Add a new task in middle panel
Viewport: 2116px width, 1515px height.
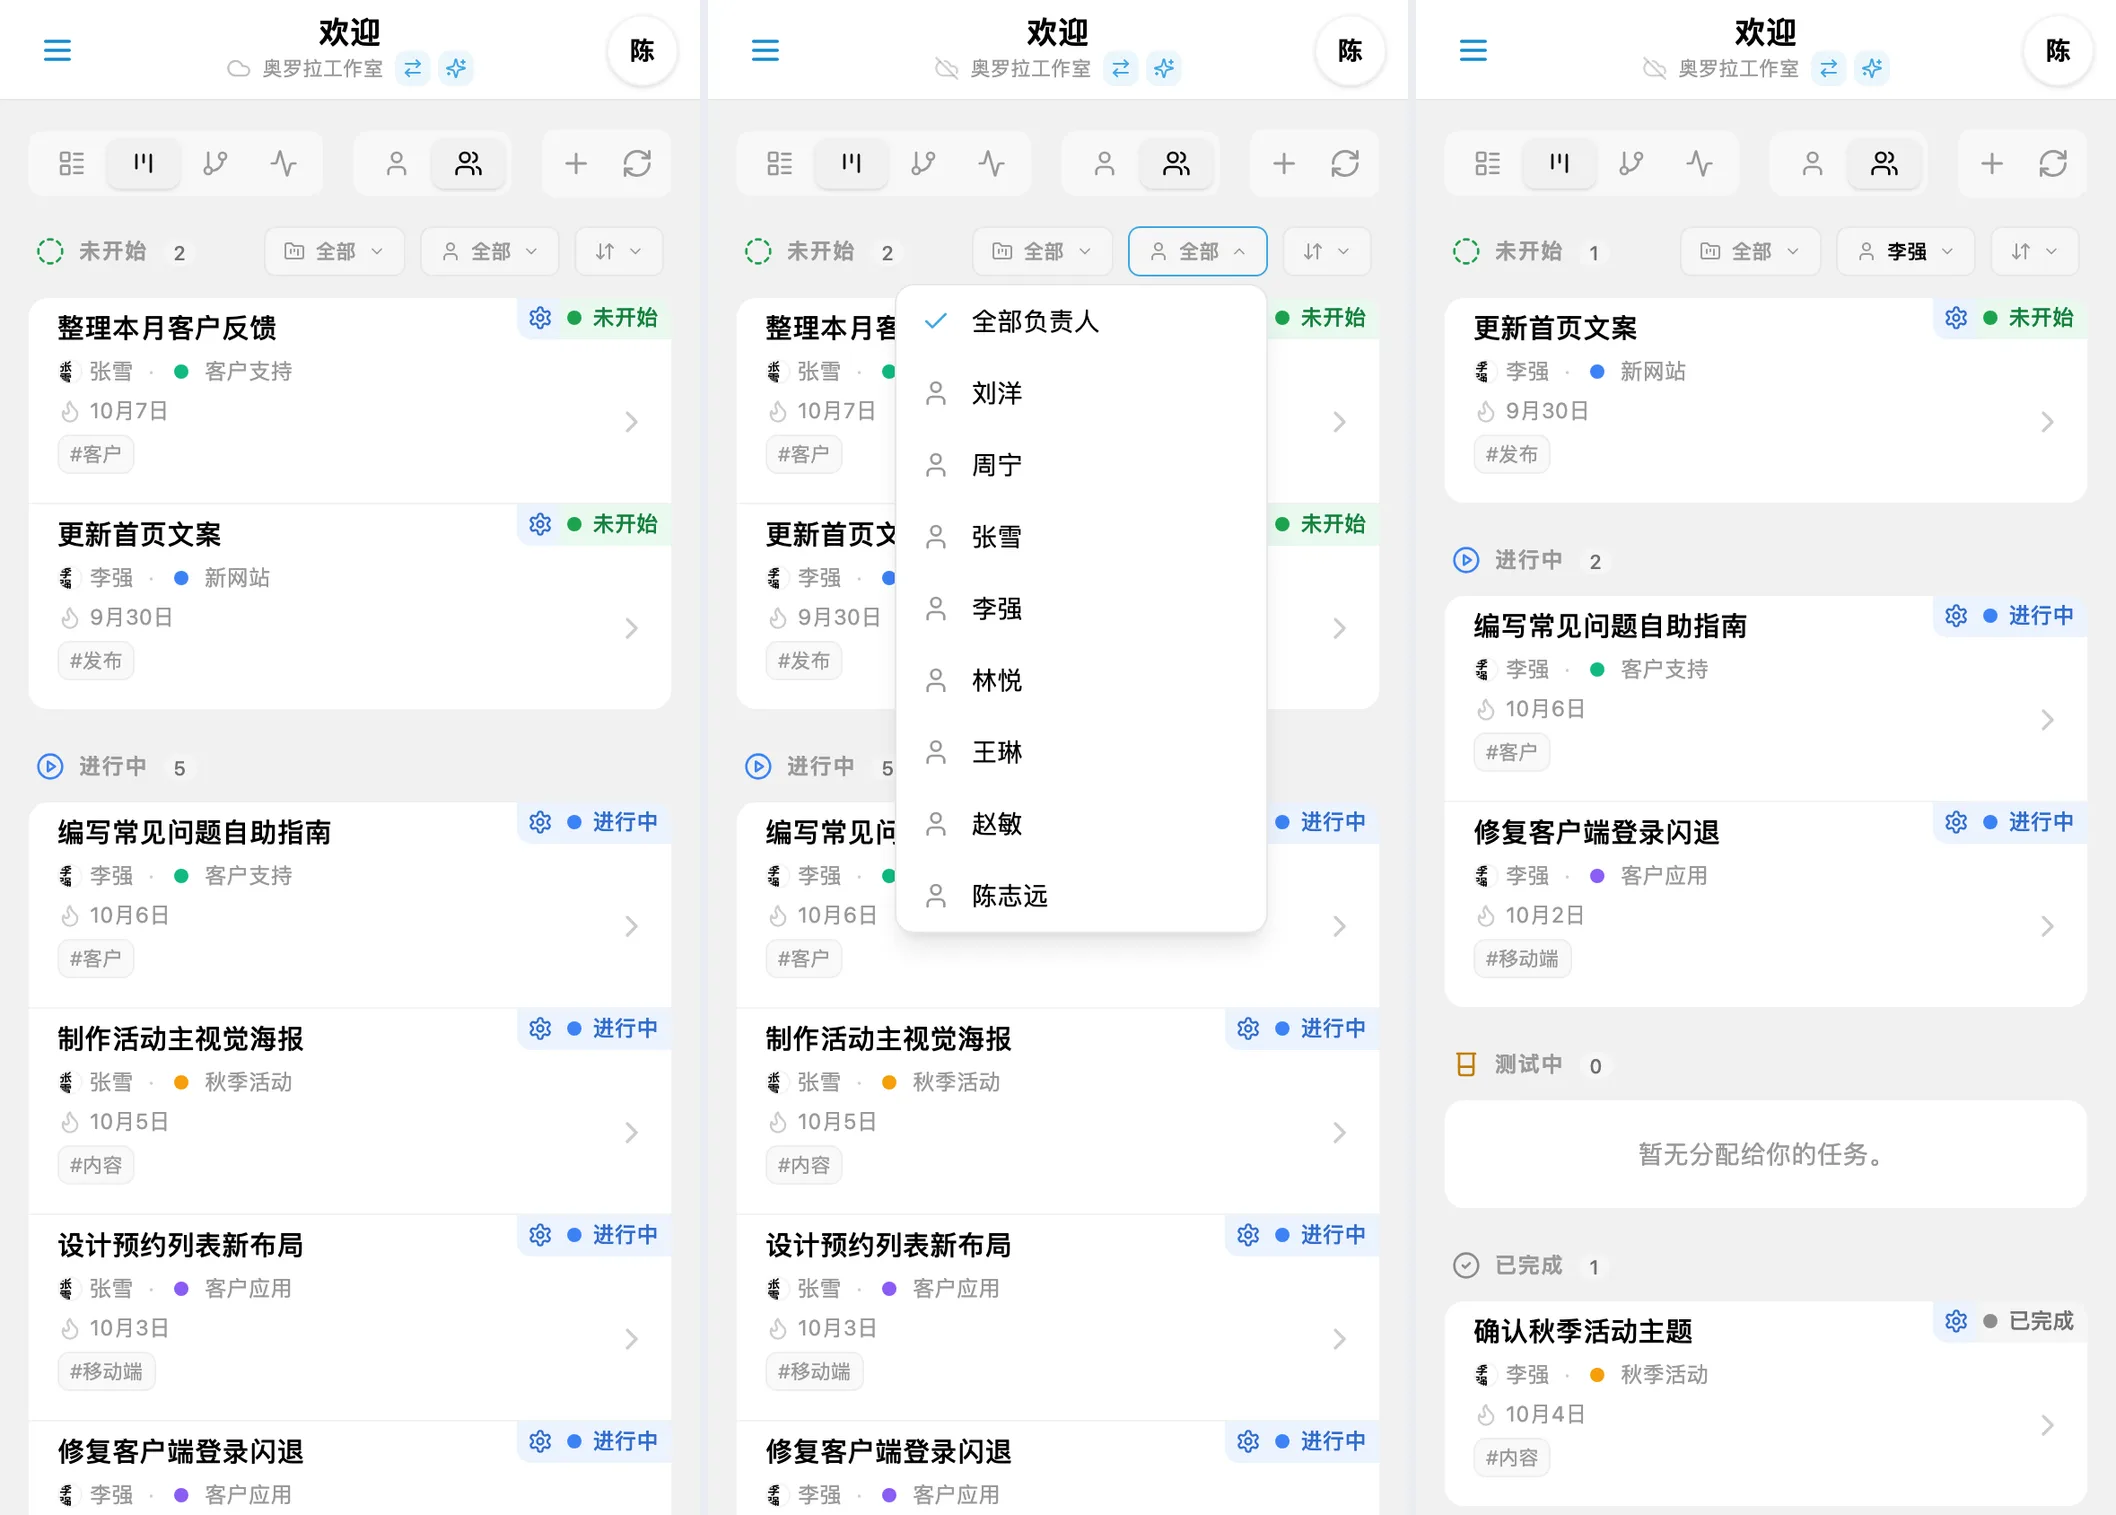pos(1284,163)
